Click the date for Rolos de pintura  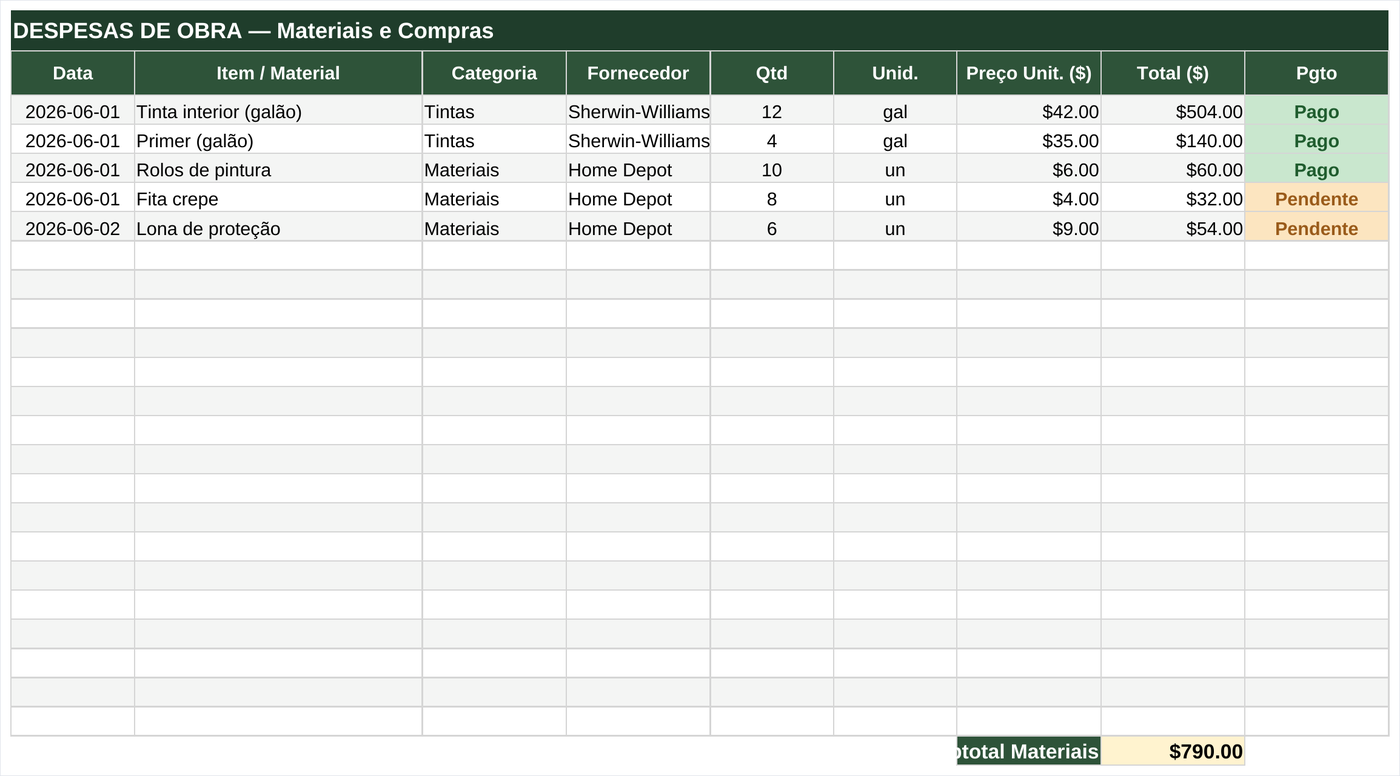[73, 169]
